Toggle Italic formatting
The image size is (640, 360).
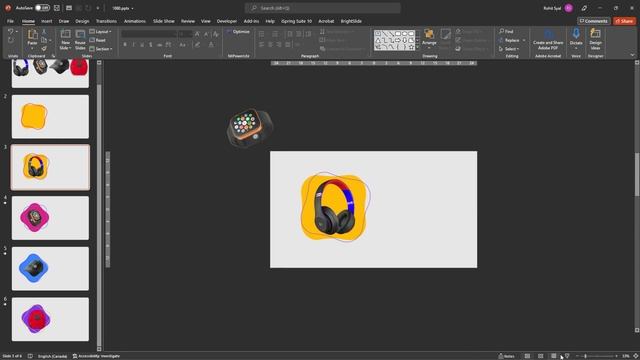133,44
